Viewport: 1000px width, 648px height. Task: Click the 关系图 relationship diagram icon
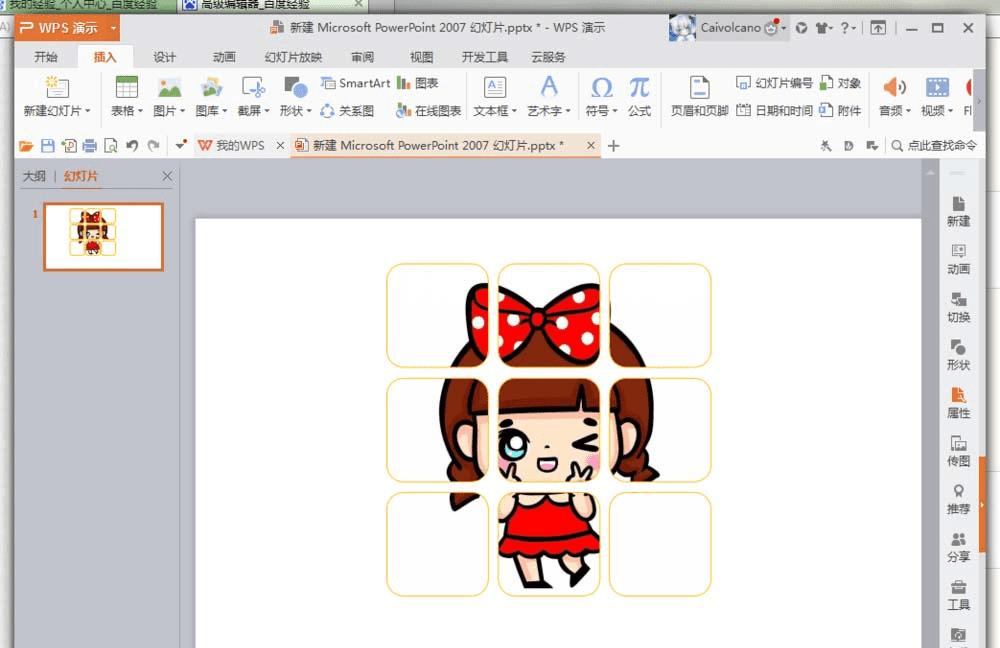tap(347, 111)
